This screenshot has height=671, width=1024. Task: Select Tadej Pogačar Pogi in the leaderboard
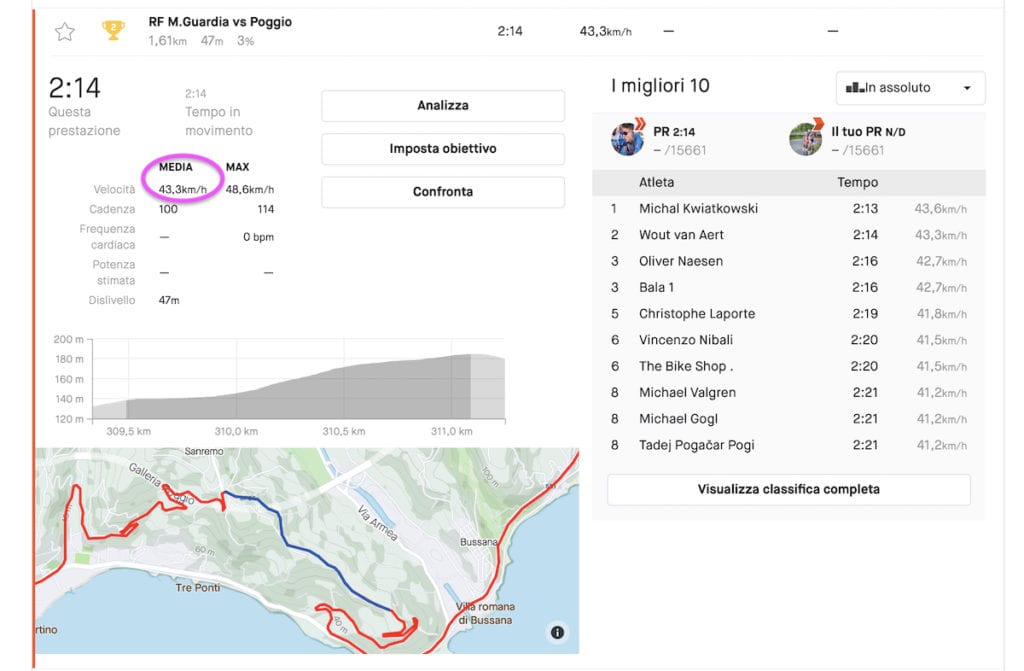click(696, 445)
